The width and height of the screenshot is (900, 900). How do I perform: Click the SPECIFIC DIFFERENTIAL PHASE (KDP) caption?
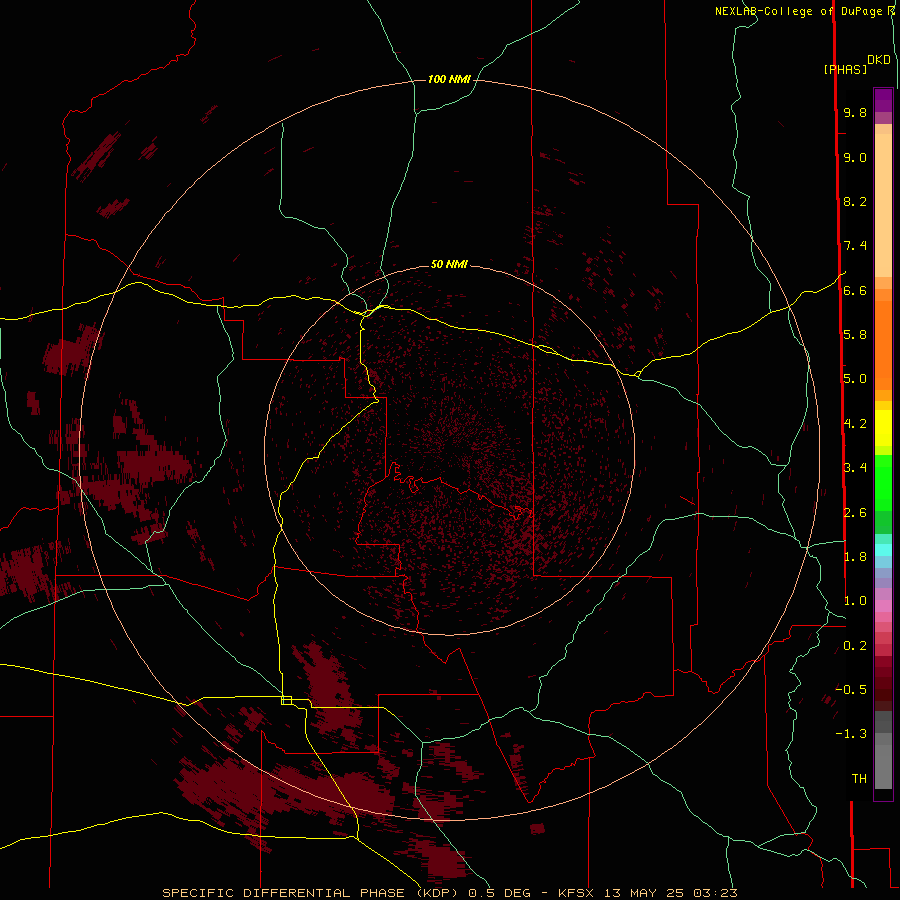pyautogui.click(x=312, y=893)
